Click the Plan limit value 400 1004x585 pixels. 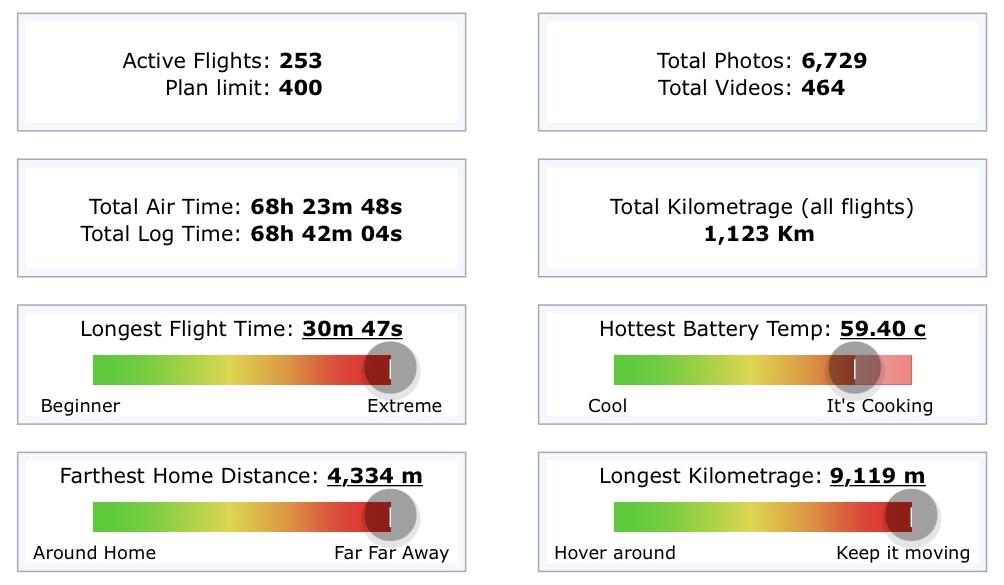point(300,88)
